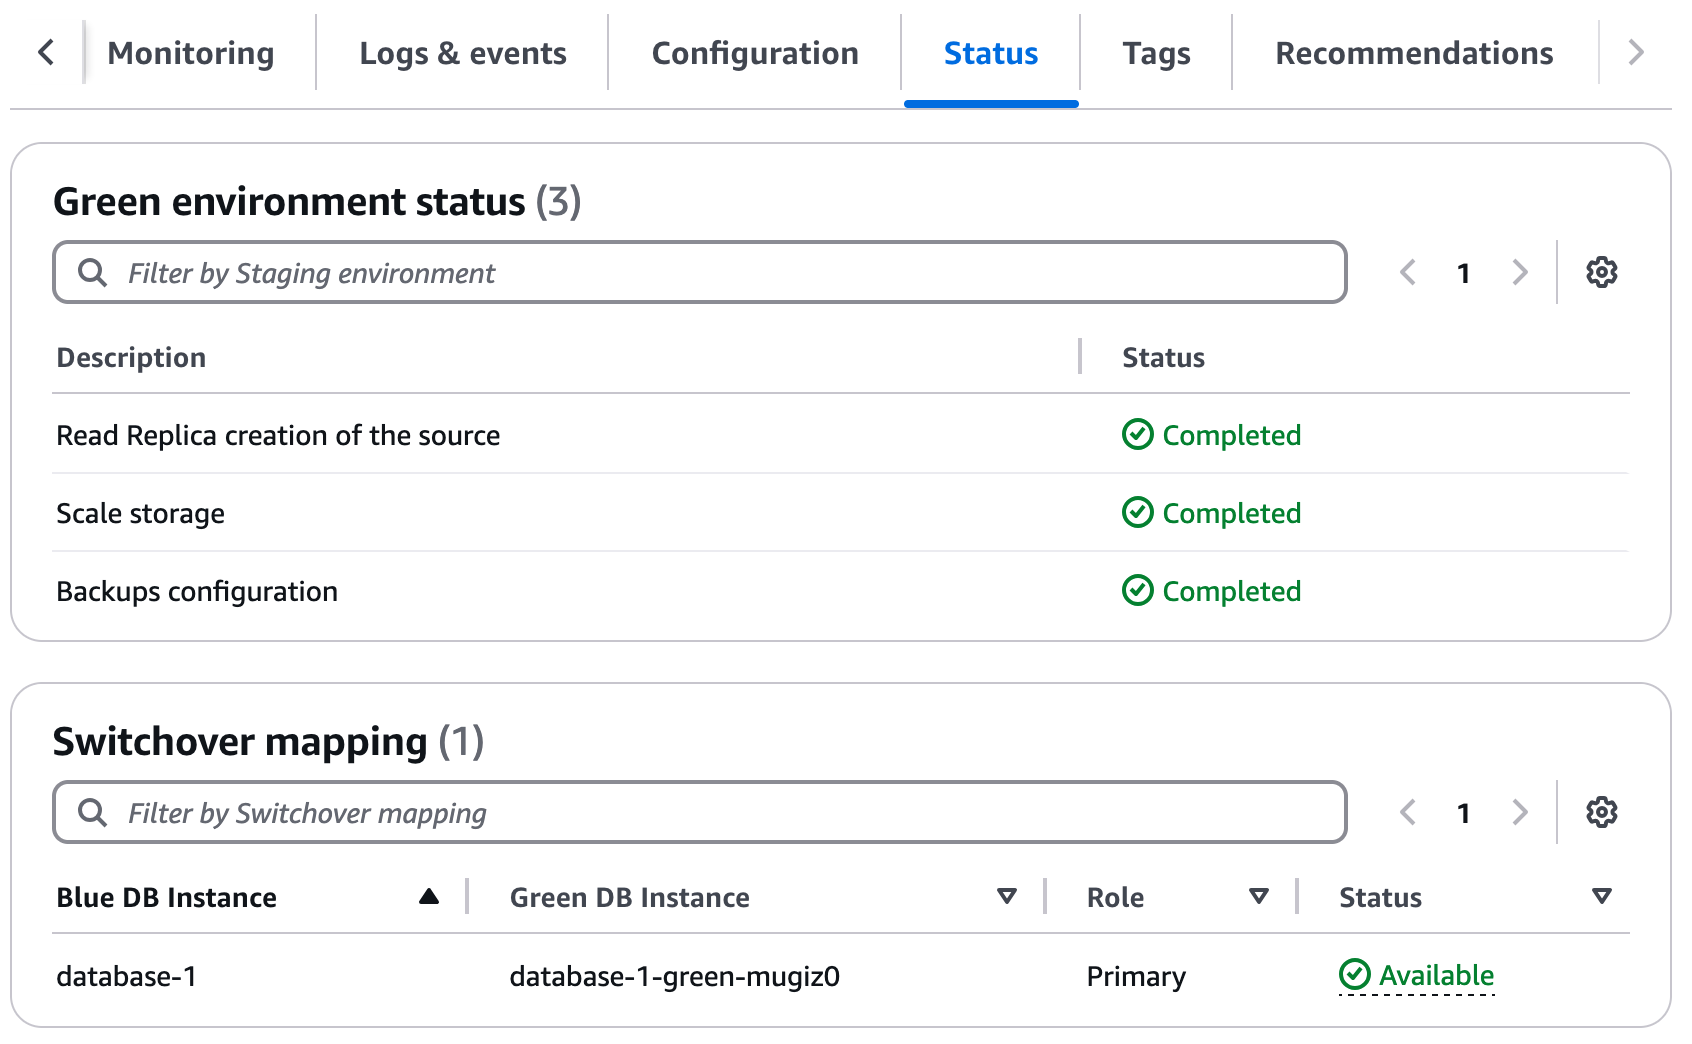1692x1044 pixels.
Task: Open the Logs & events tab
Action: click(x=463, y=53)
